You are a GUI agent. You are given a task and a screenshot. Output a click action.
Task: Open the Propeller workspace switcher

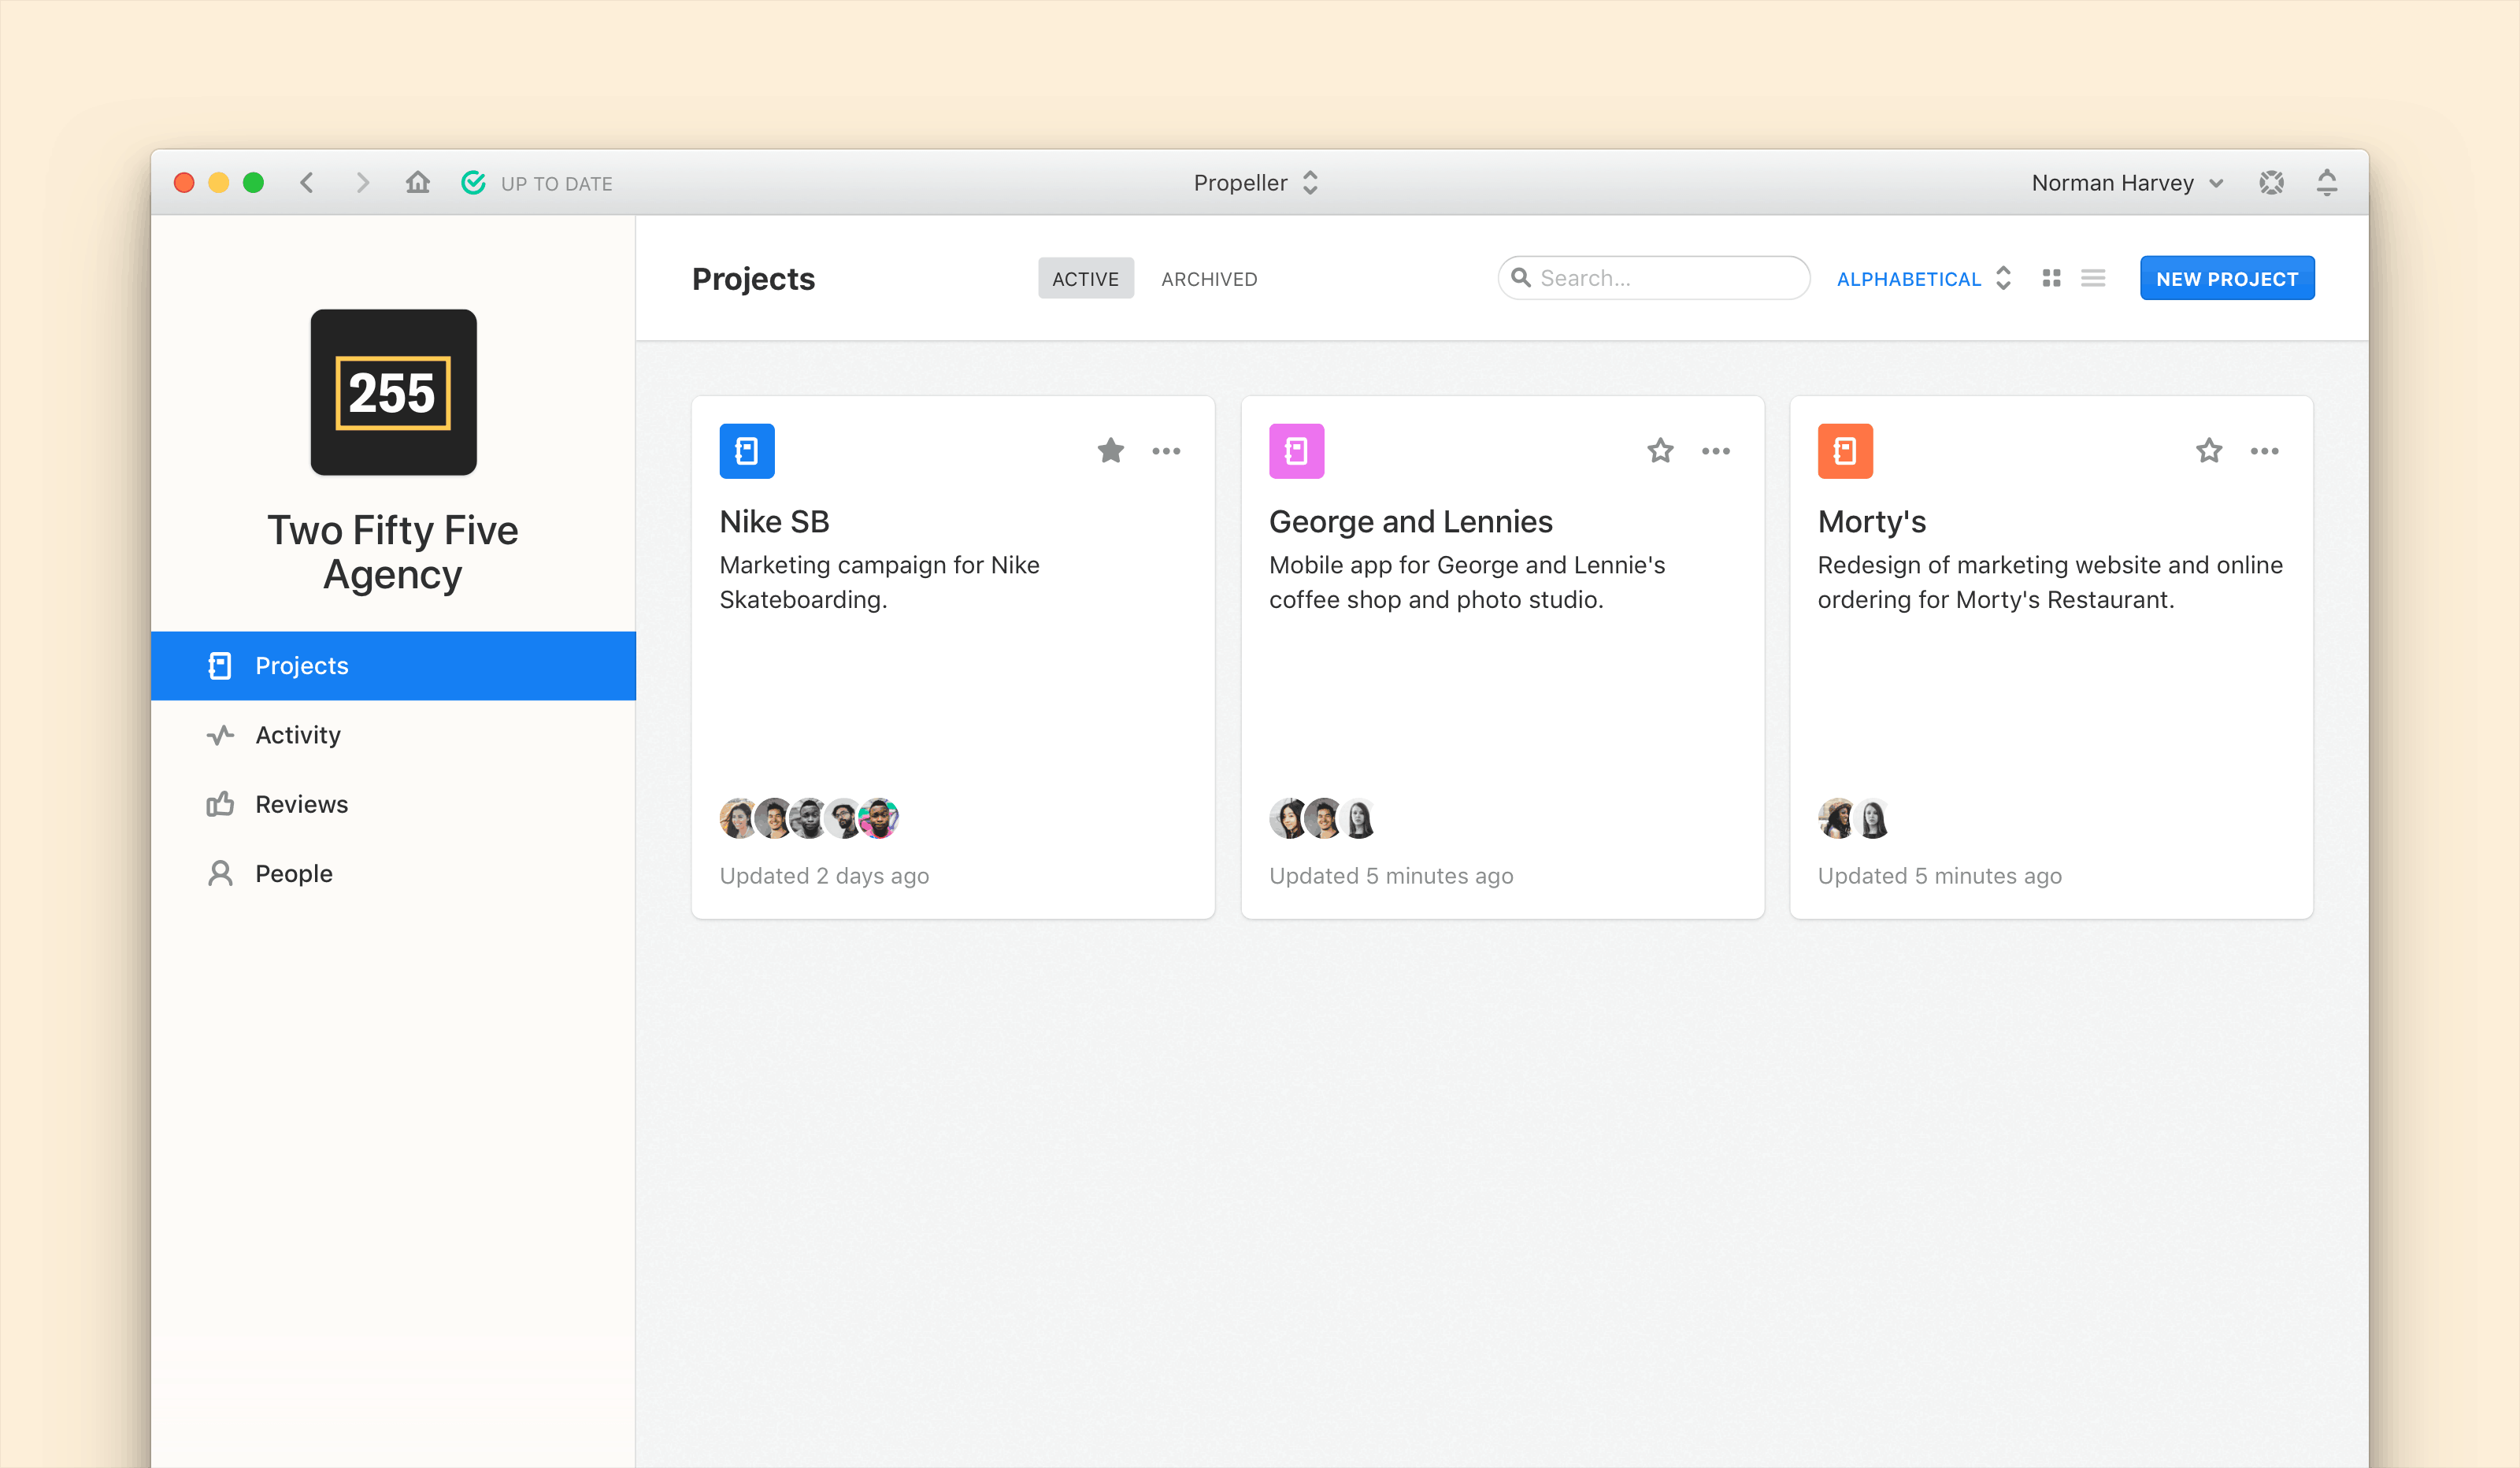tap(1256, 183)
